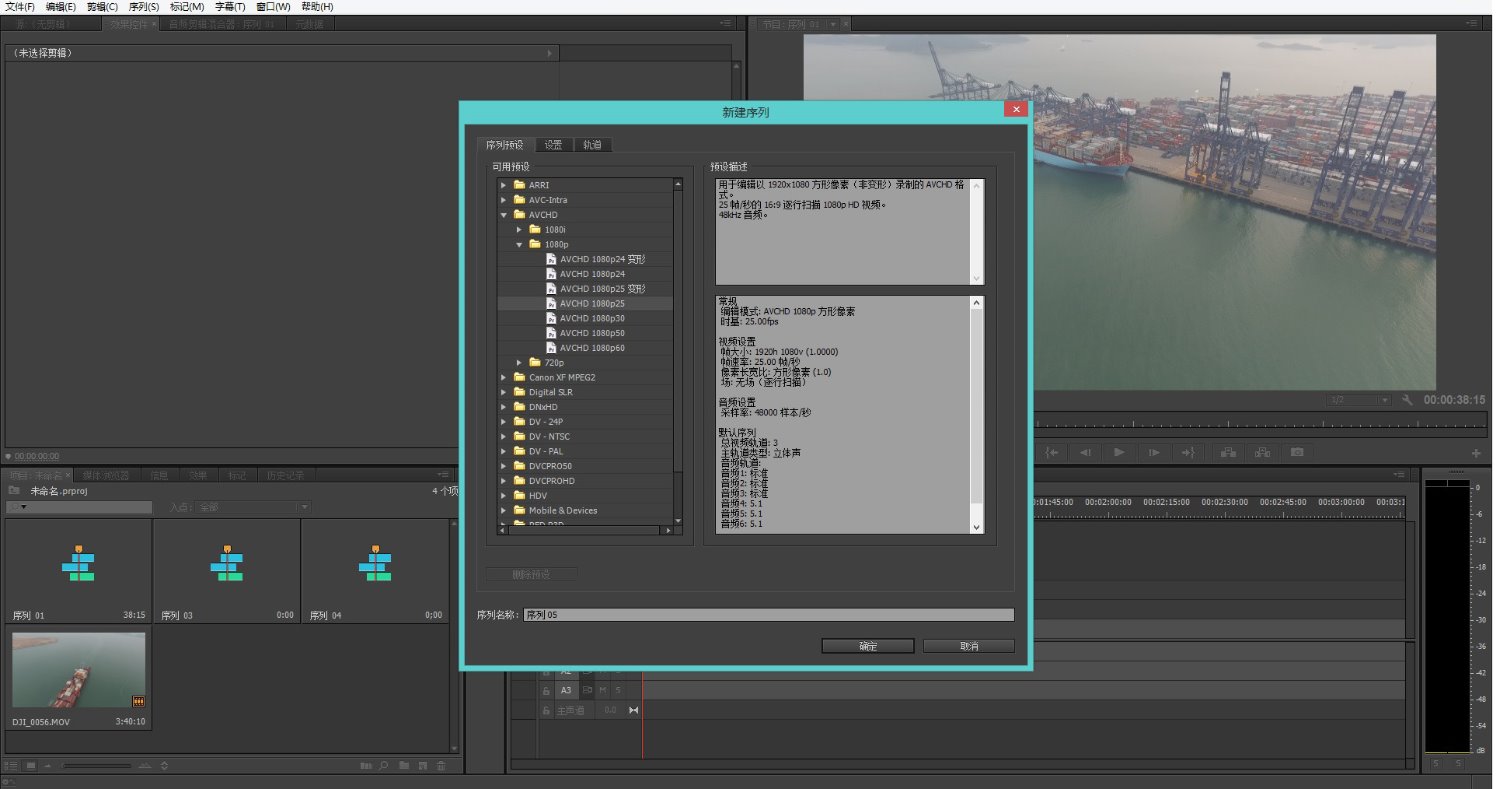
Task: Click new bin folder icon in project panel
Action: (x=404, y=766)
